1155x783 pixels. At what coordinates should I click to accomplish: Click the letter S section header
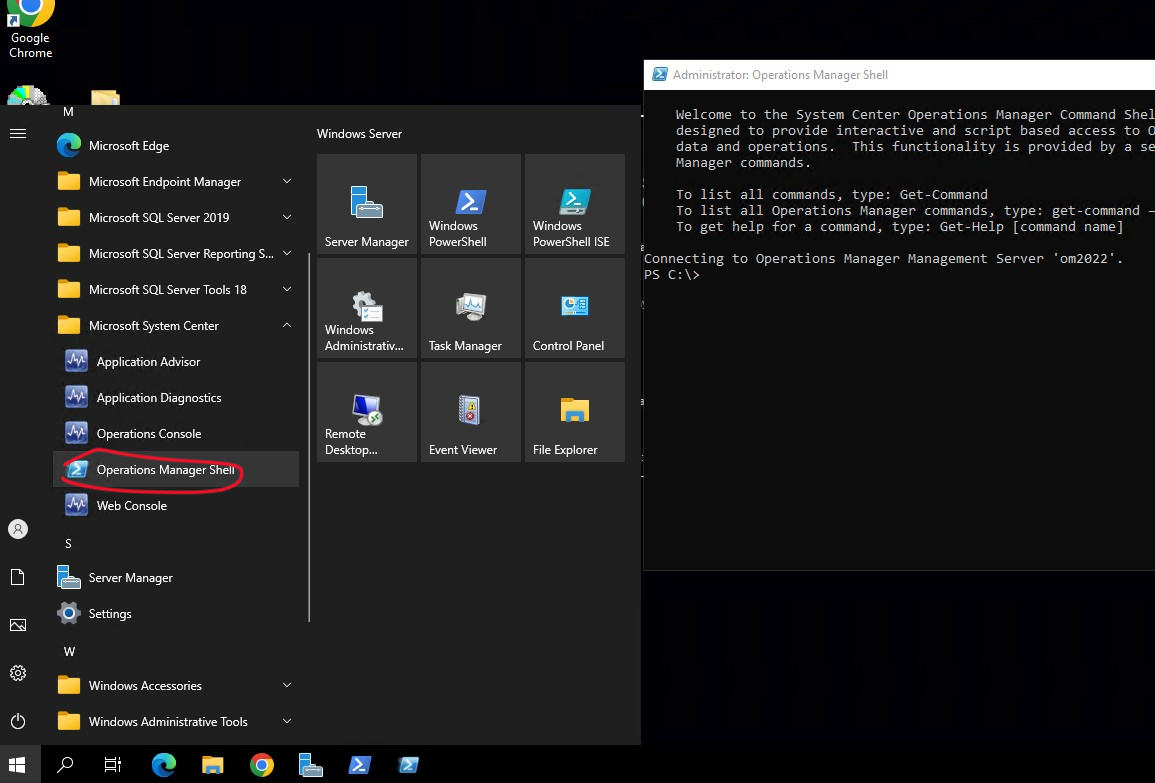coord(69,544)
